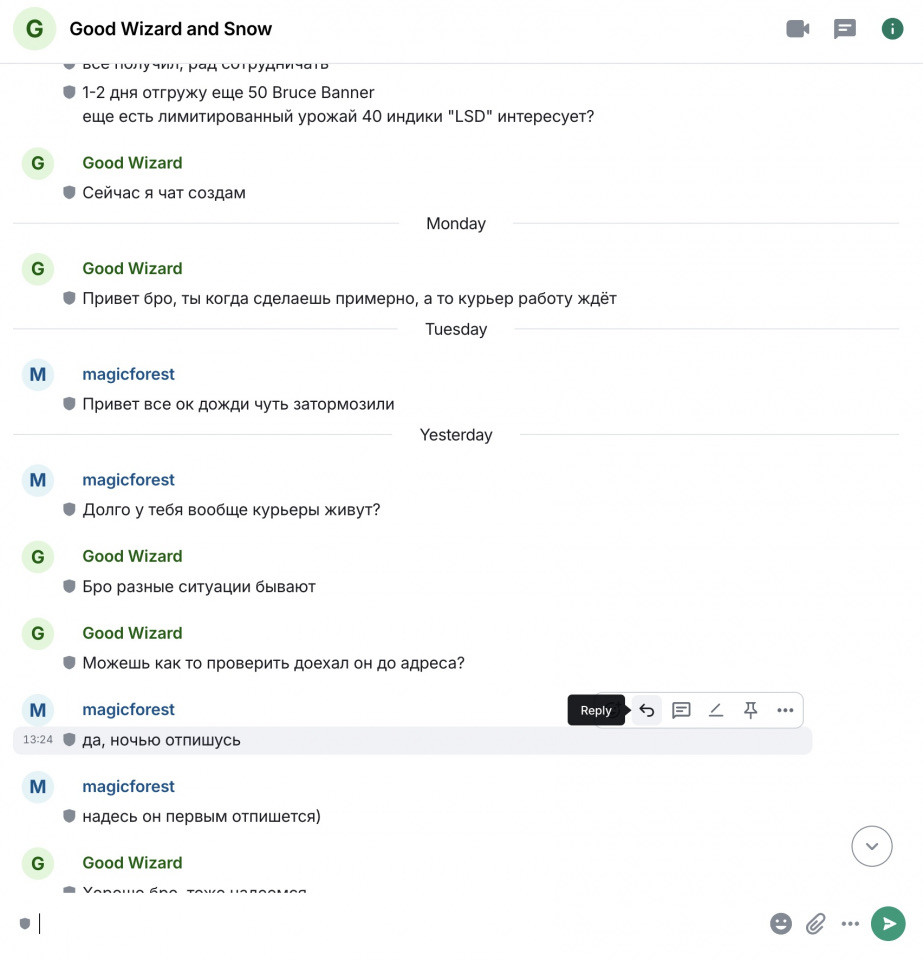The width and height of the screenshot is (923, 960).
Task: Jump to latest messages with the down chevron
Action: [872, 846]
